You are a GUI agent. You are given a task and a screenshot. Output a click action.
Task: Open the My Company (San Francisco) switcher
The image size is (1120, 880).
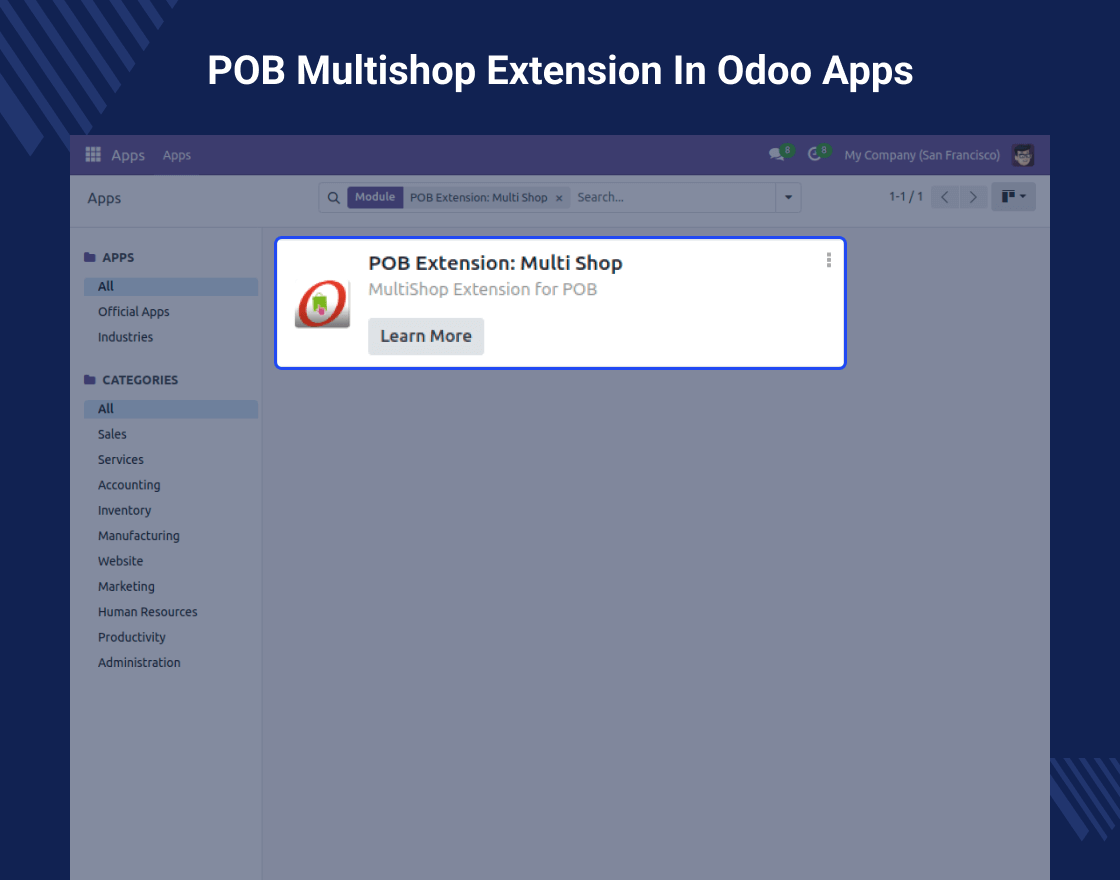tap(922, 155)
